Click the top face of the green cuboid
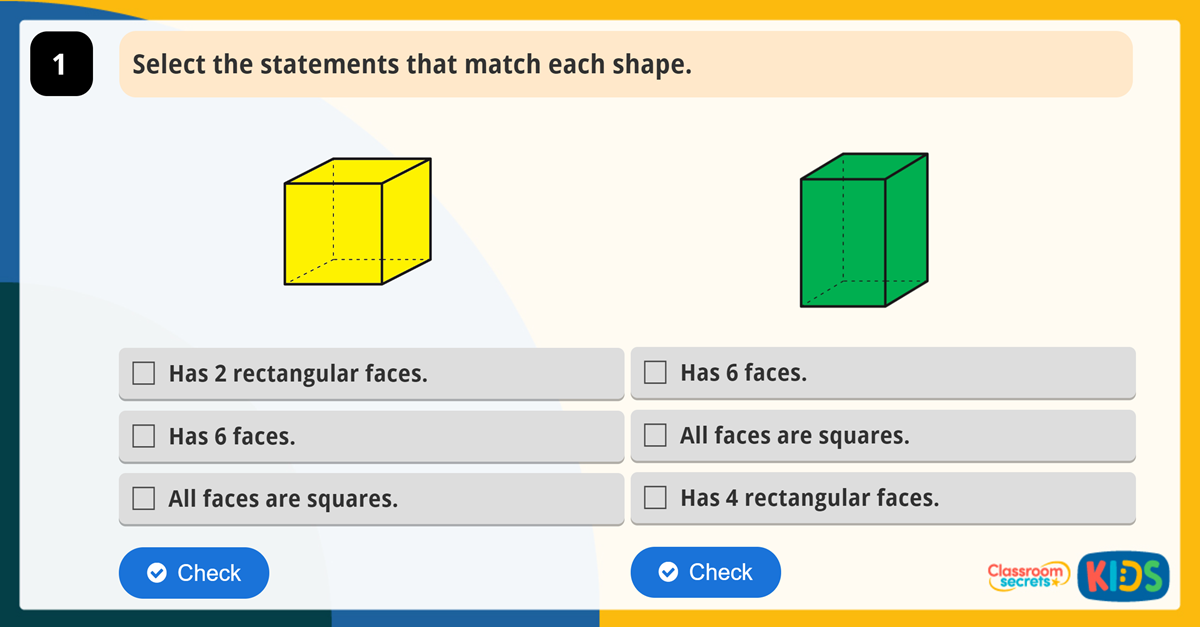Viewport: 1200px width, 627px height. pyautogui.click(x=864, y=166)
